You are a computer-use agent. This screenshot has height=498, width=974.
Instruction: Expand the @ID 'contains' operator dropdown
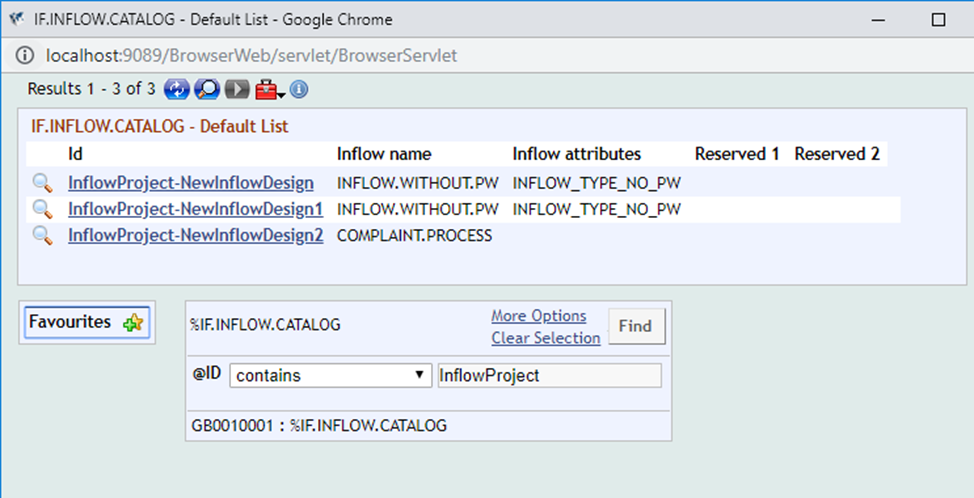[x=330, y=376]
